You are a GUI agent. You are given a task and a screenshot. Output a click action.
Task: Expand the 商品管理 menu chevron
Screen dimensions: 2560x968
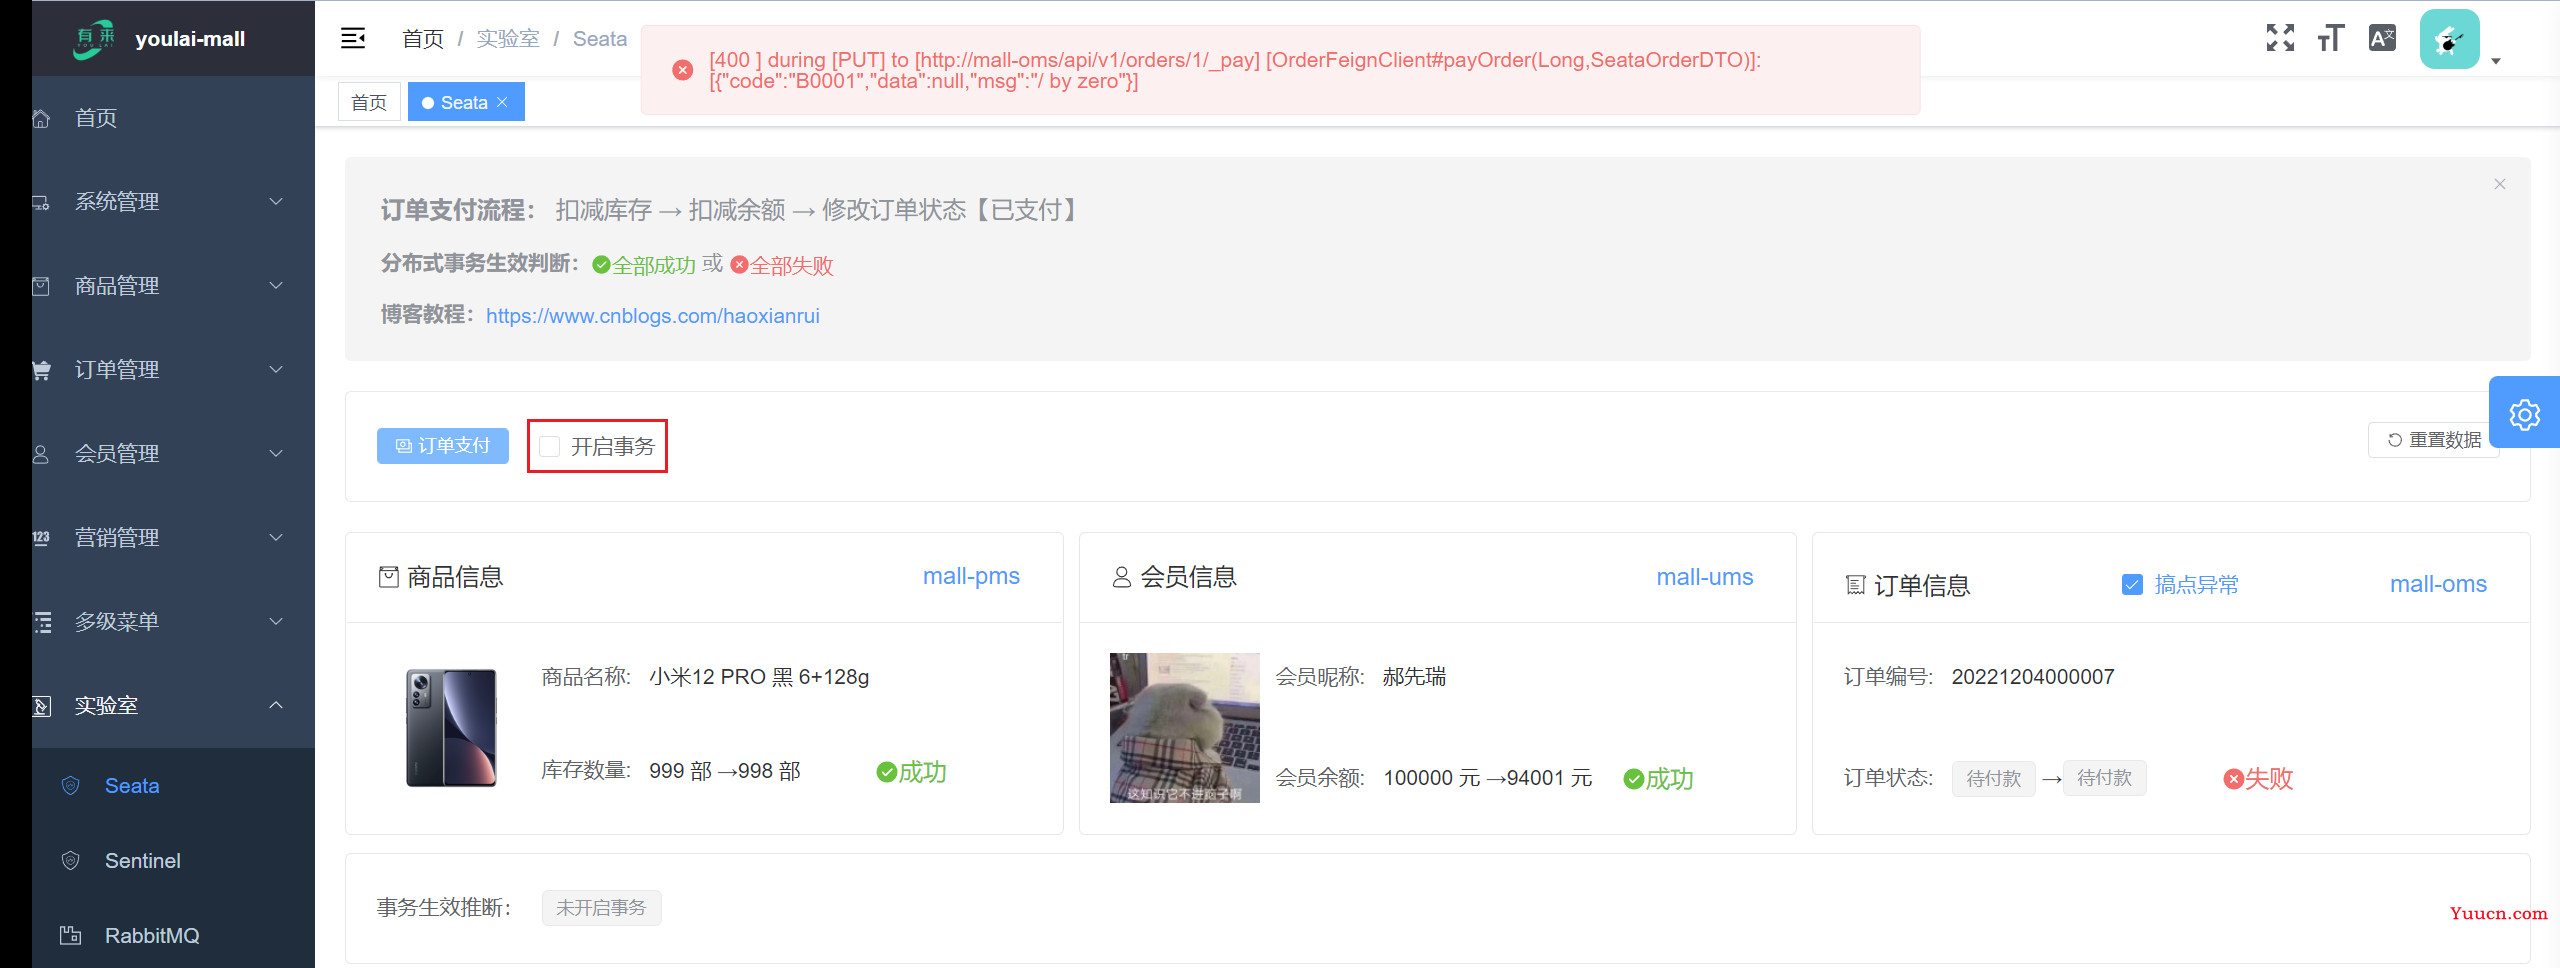[x=276, y=286]
